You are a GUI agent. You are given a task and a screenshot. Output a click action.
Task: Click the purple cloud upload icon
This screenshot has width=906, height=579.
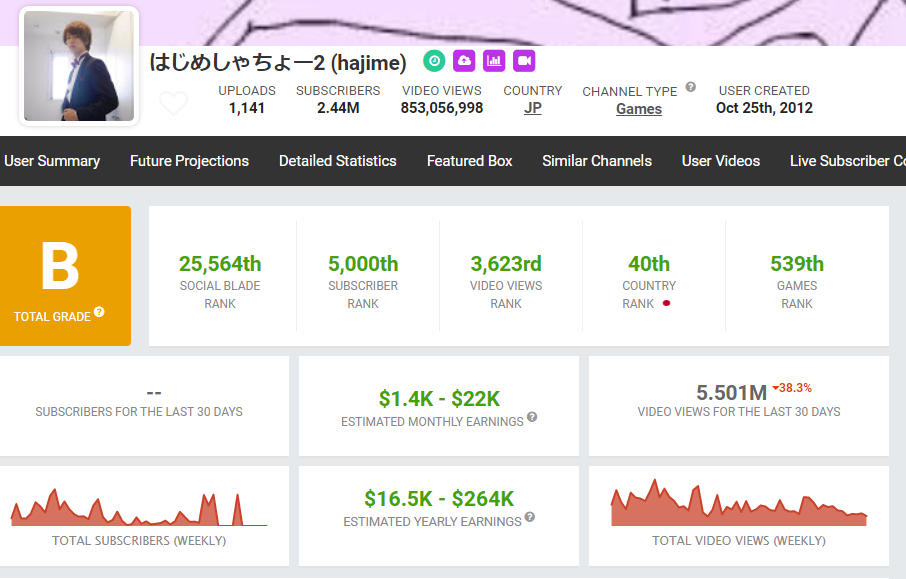[464, 61]
